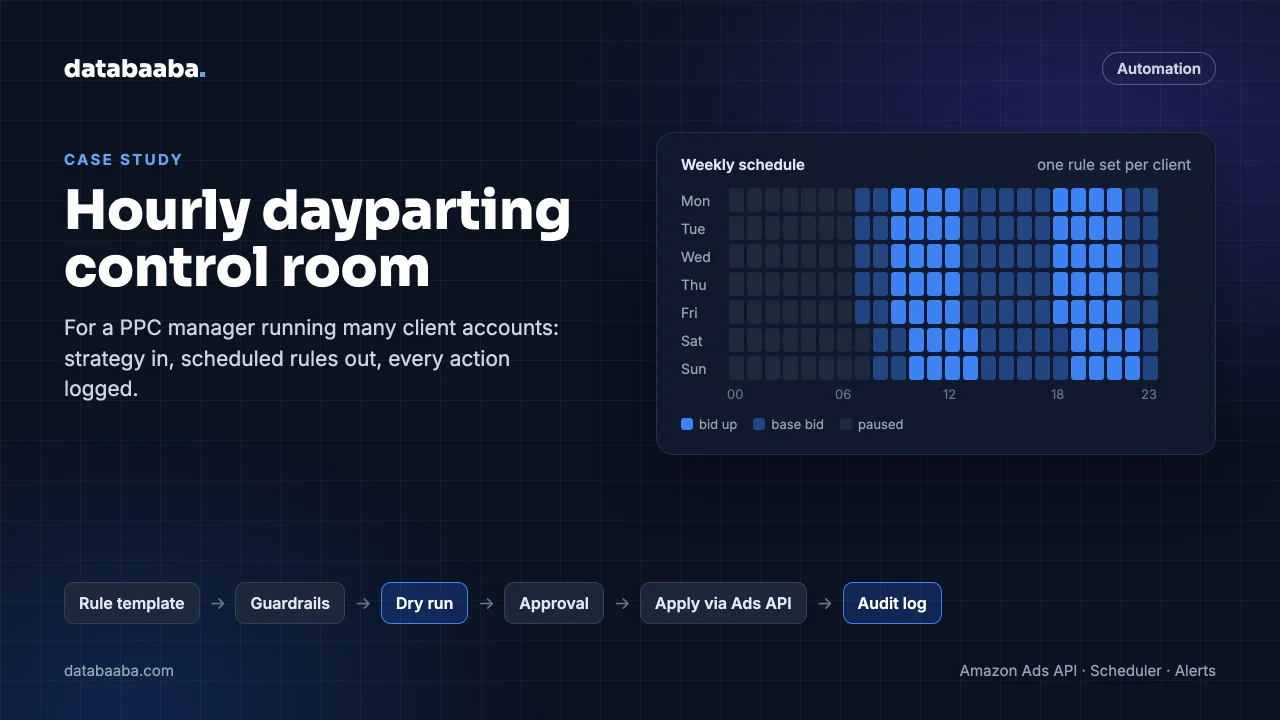This screenshot has height=720, width=1280.
Task: Click the 23 hour axis label
Action: coord(1149,394)
